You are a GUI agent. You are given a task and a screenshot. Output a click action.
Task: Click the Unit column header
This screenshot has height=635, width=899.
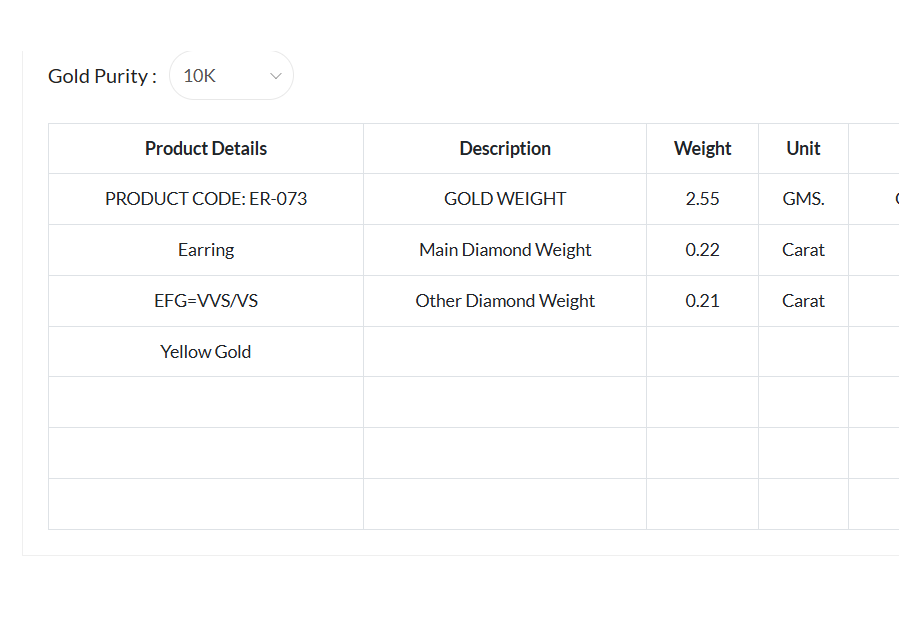coord(803,149)
